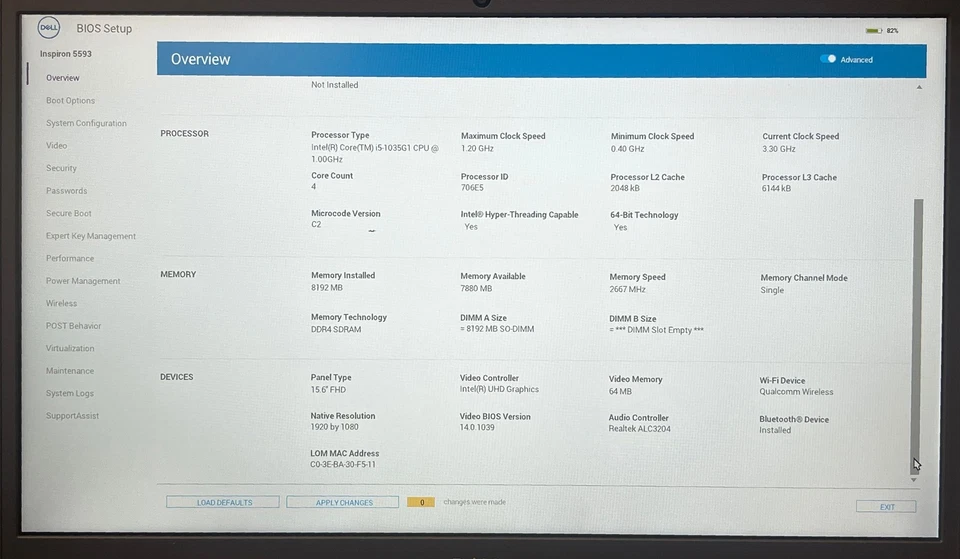
Task: Click Maximum Clock Speed '1.20 GHz'
Action: pyautogui.click(x=477, y=149)
